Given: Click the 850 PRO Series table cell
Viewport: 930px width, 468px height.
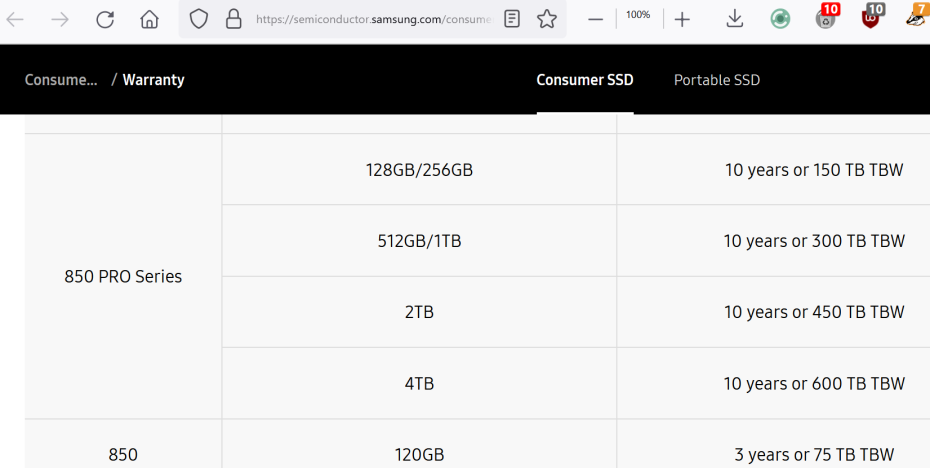Looking at the screenshot, I should click(123, 277).
